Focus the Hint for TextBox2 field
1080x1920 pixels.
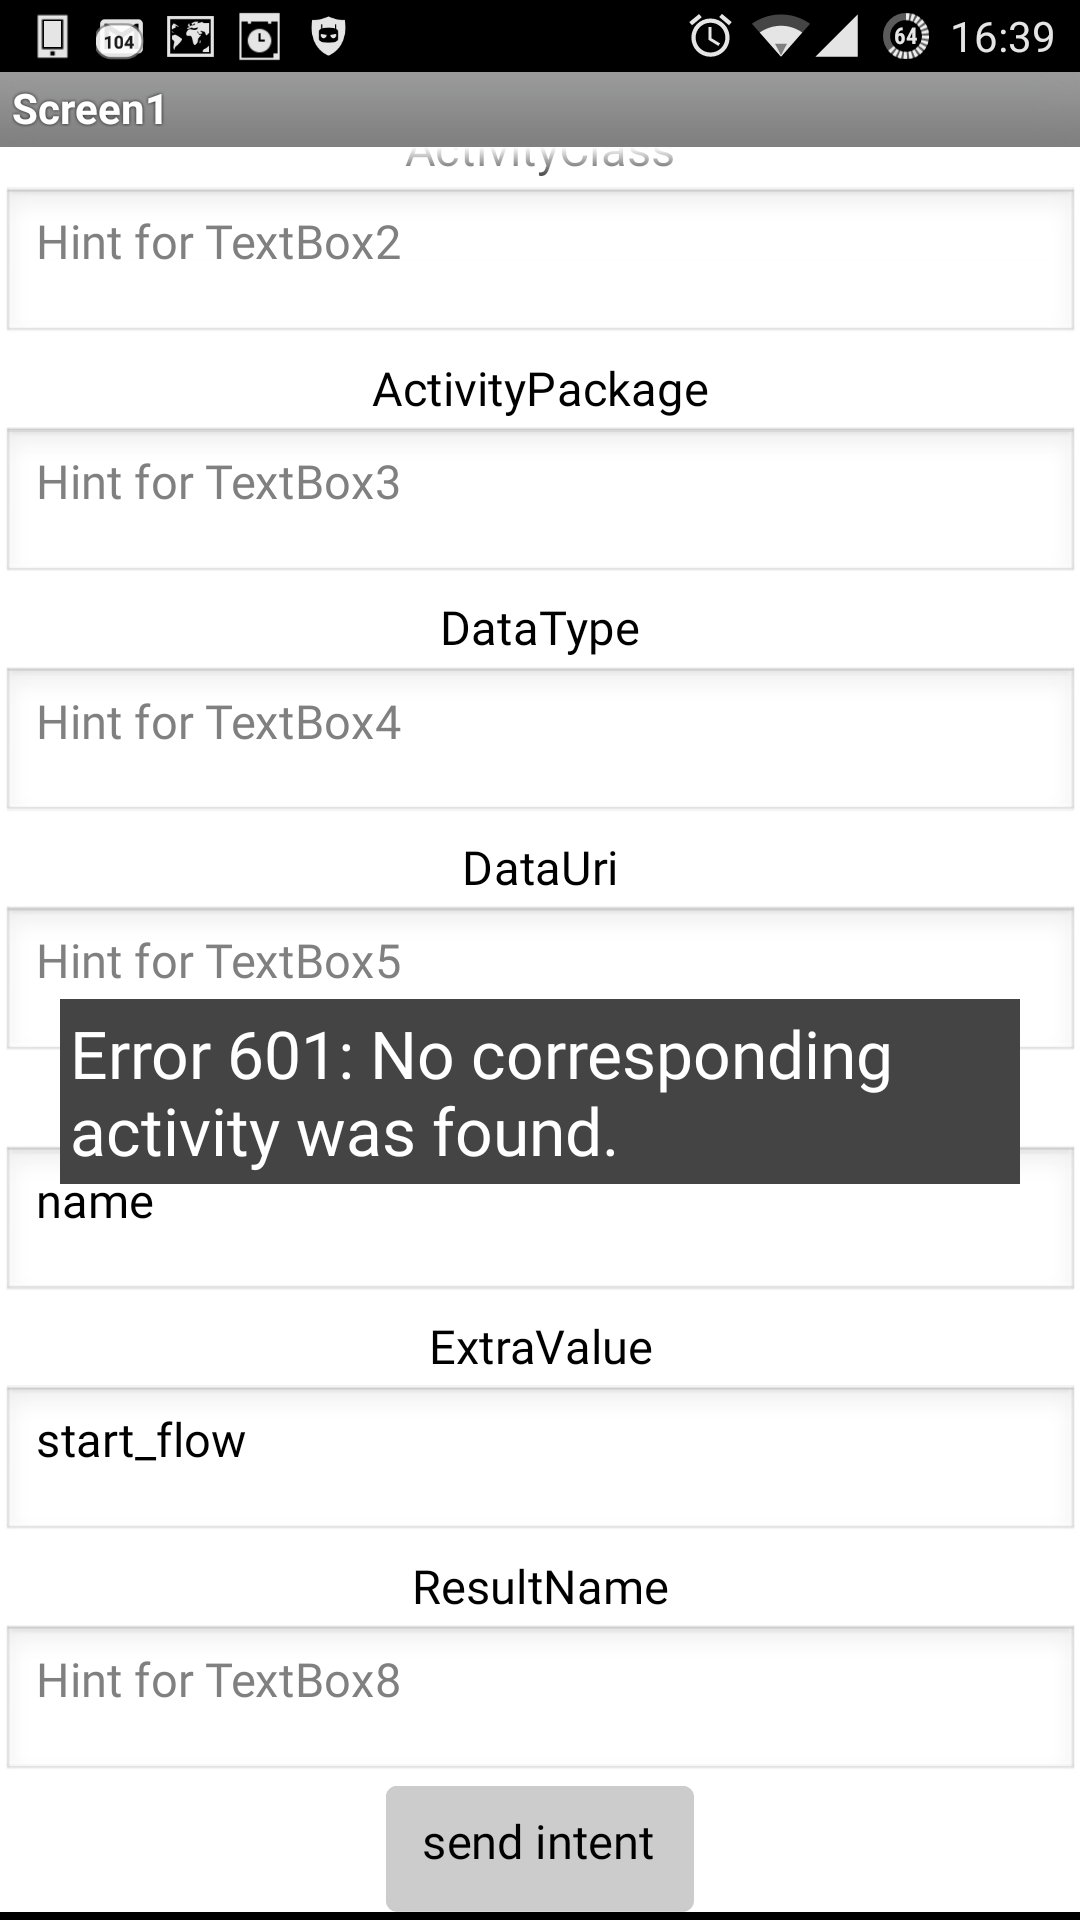pos(540,260)
